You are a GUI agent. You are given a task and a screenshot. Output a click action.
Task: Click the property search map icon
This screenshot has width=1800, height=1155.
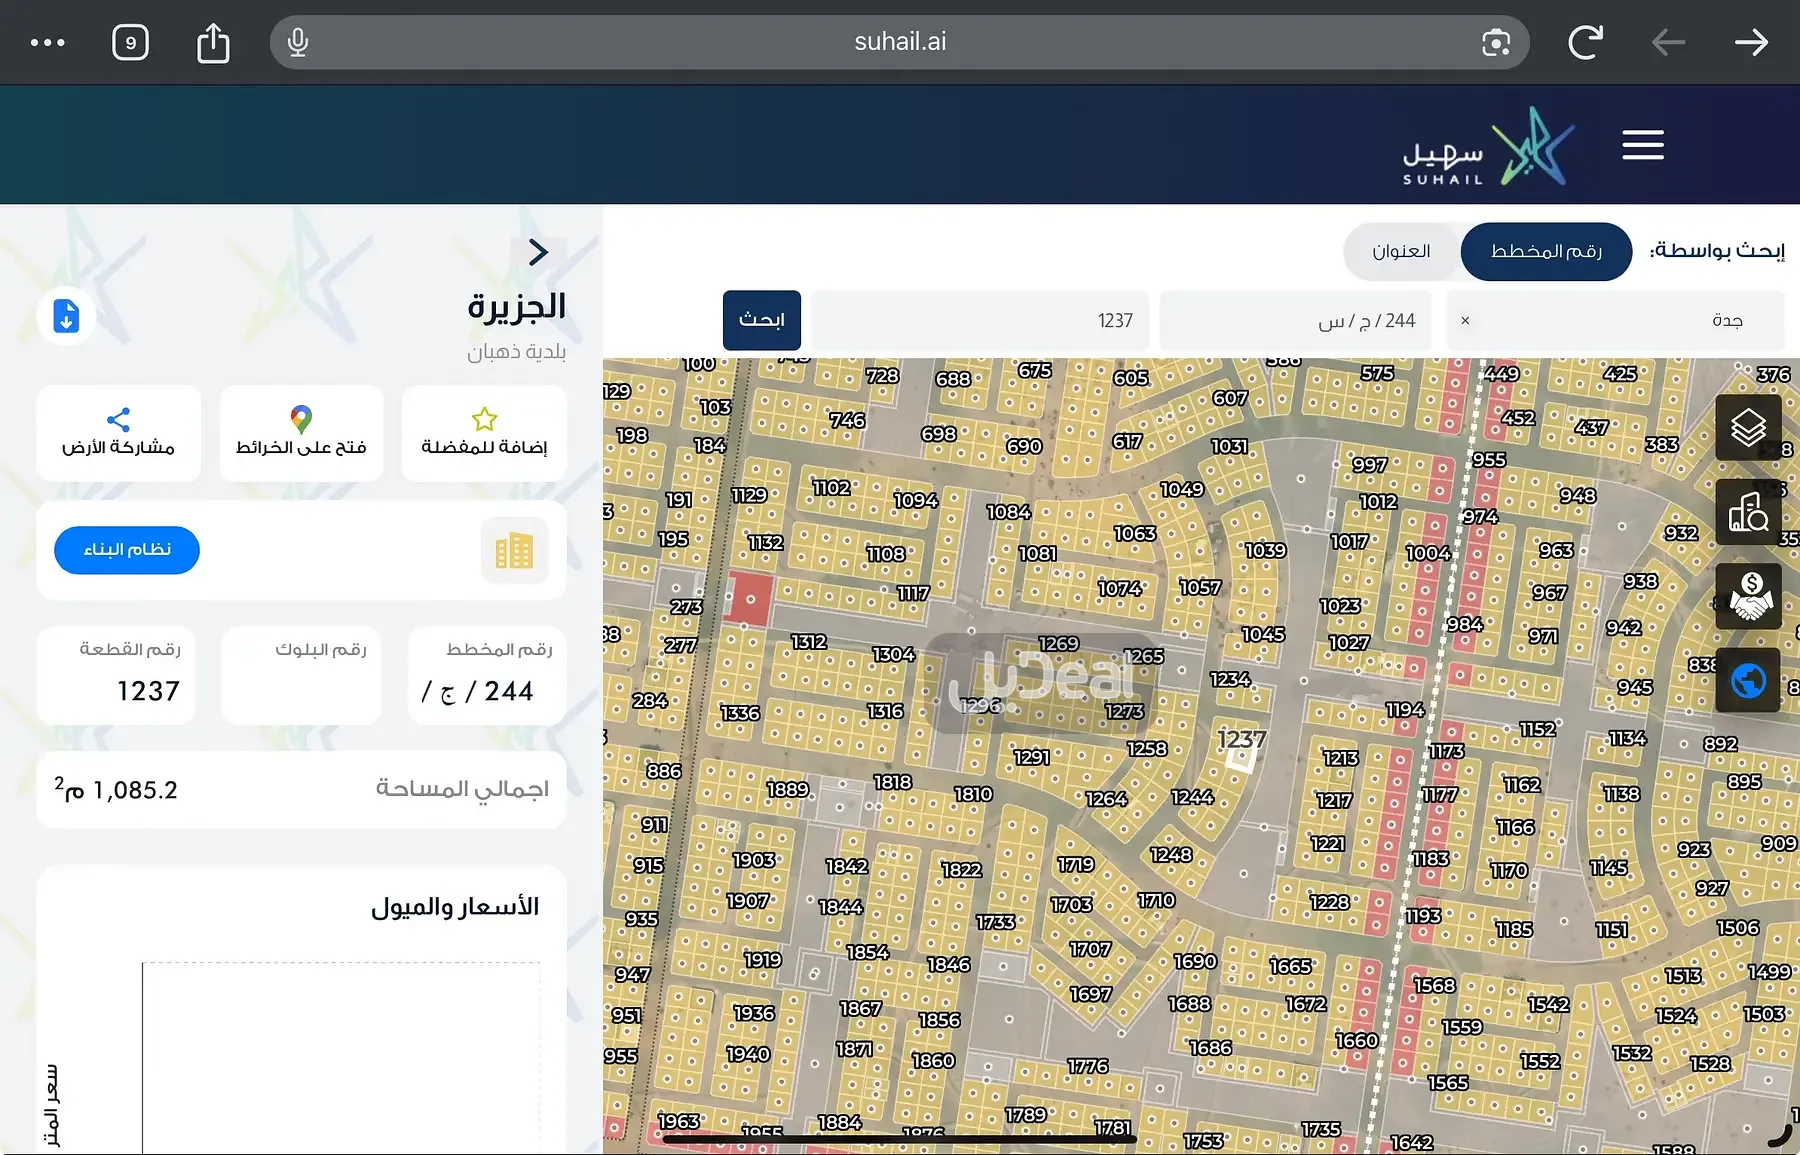point(1748,512)
